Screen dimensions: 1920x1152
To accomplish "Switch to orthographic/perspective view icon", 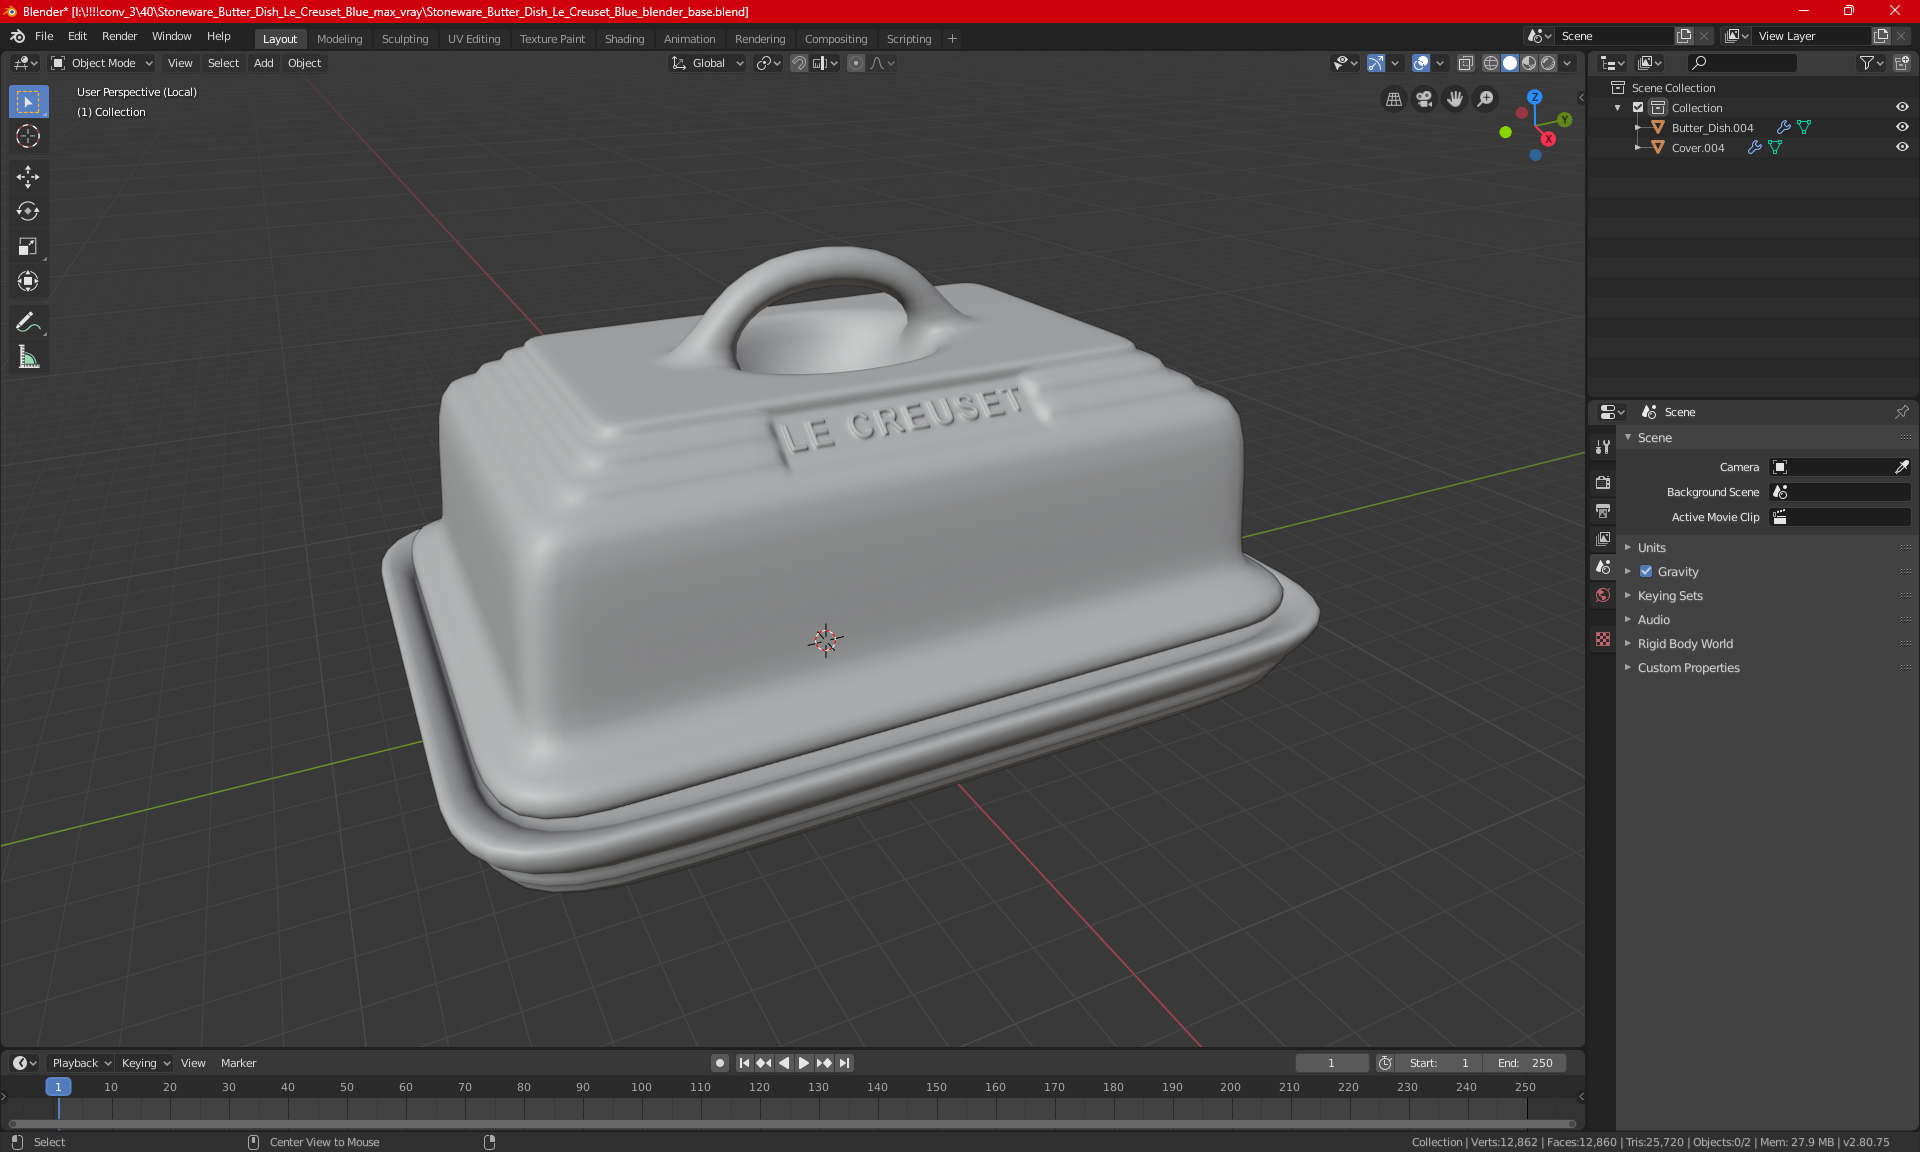I will (x=1393, y=99).
